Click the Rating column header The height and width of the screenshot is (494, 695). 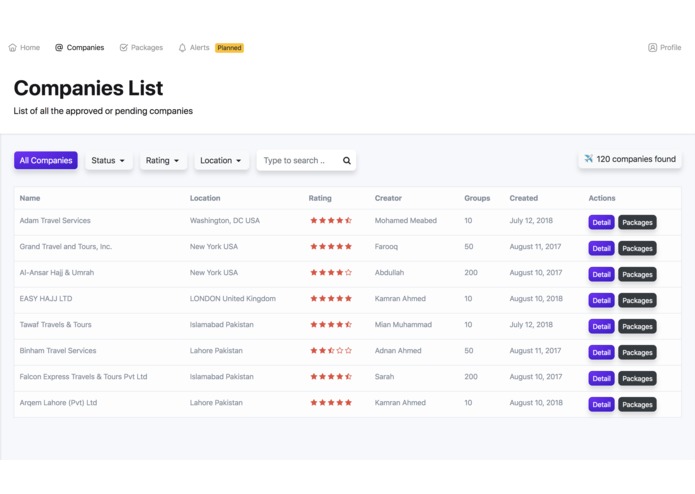[x=320, y=198]
